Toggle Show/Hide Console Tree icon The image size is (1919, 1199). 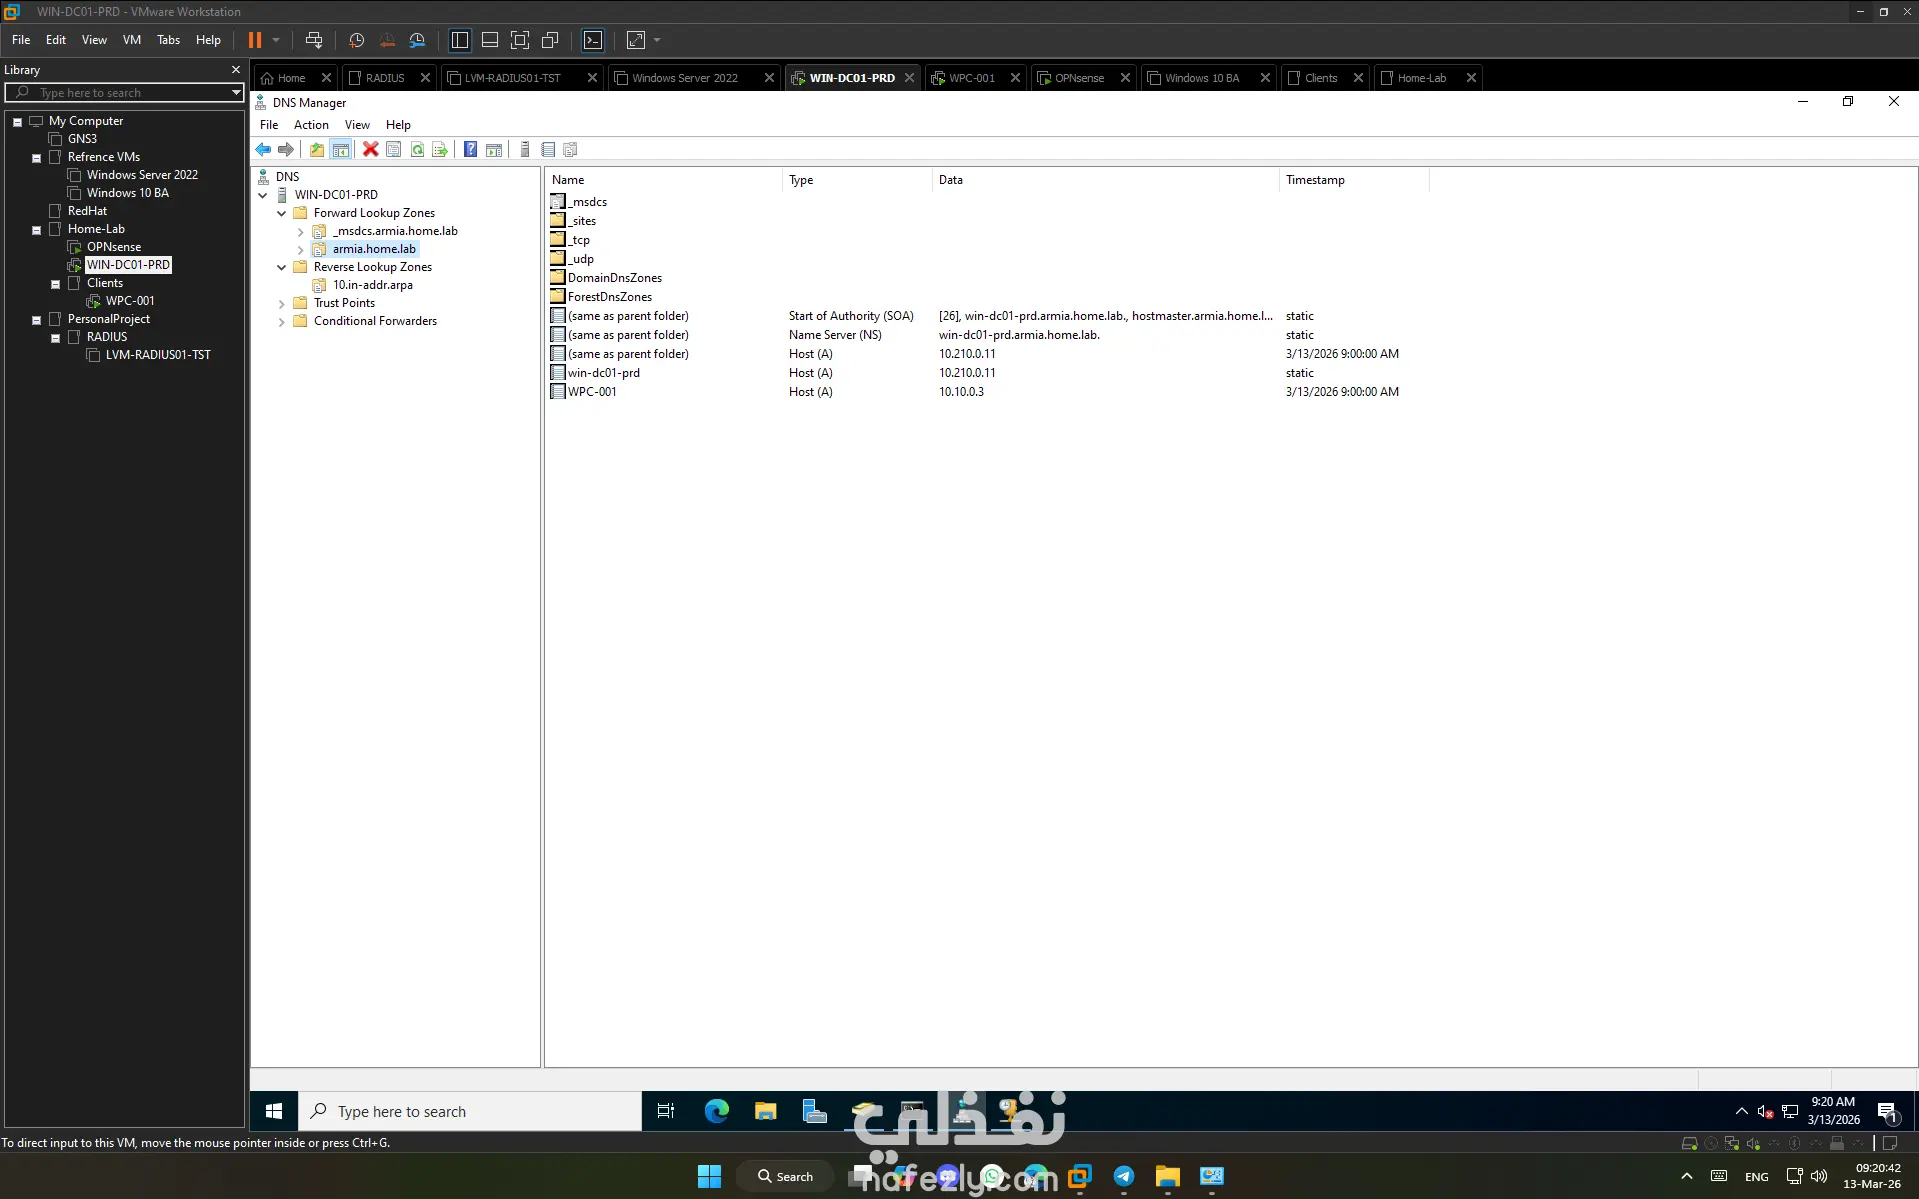[341, 149]
